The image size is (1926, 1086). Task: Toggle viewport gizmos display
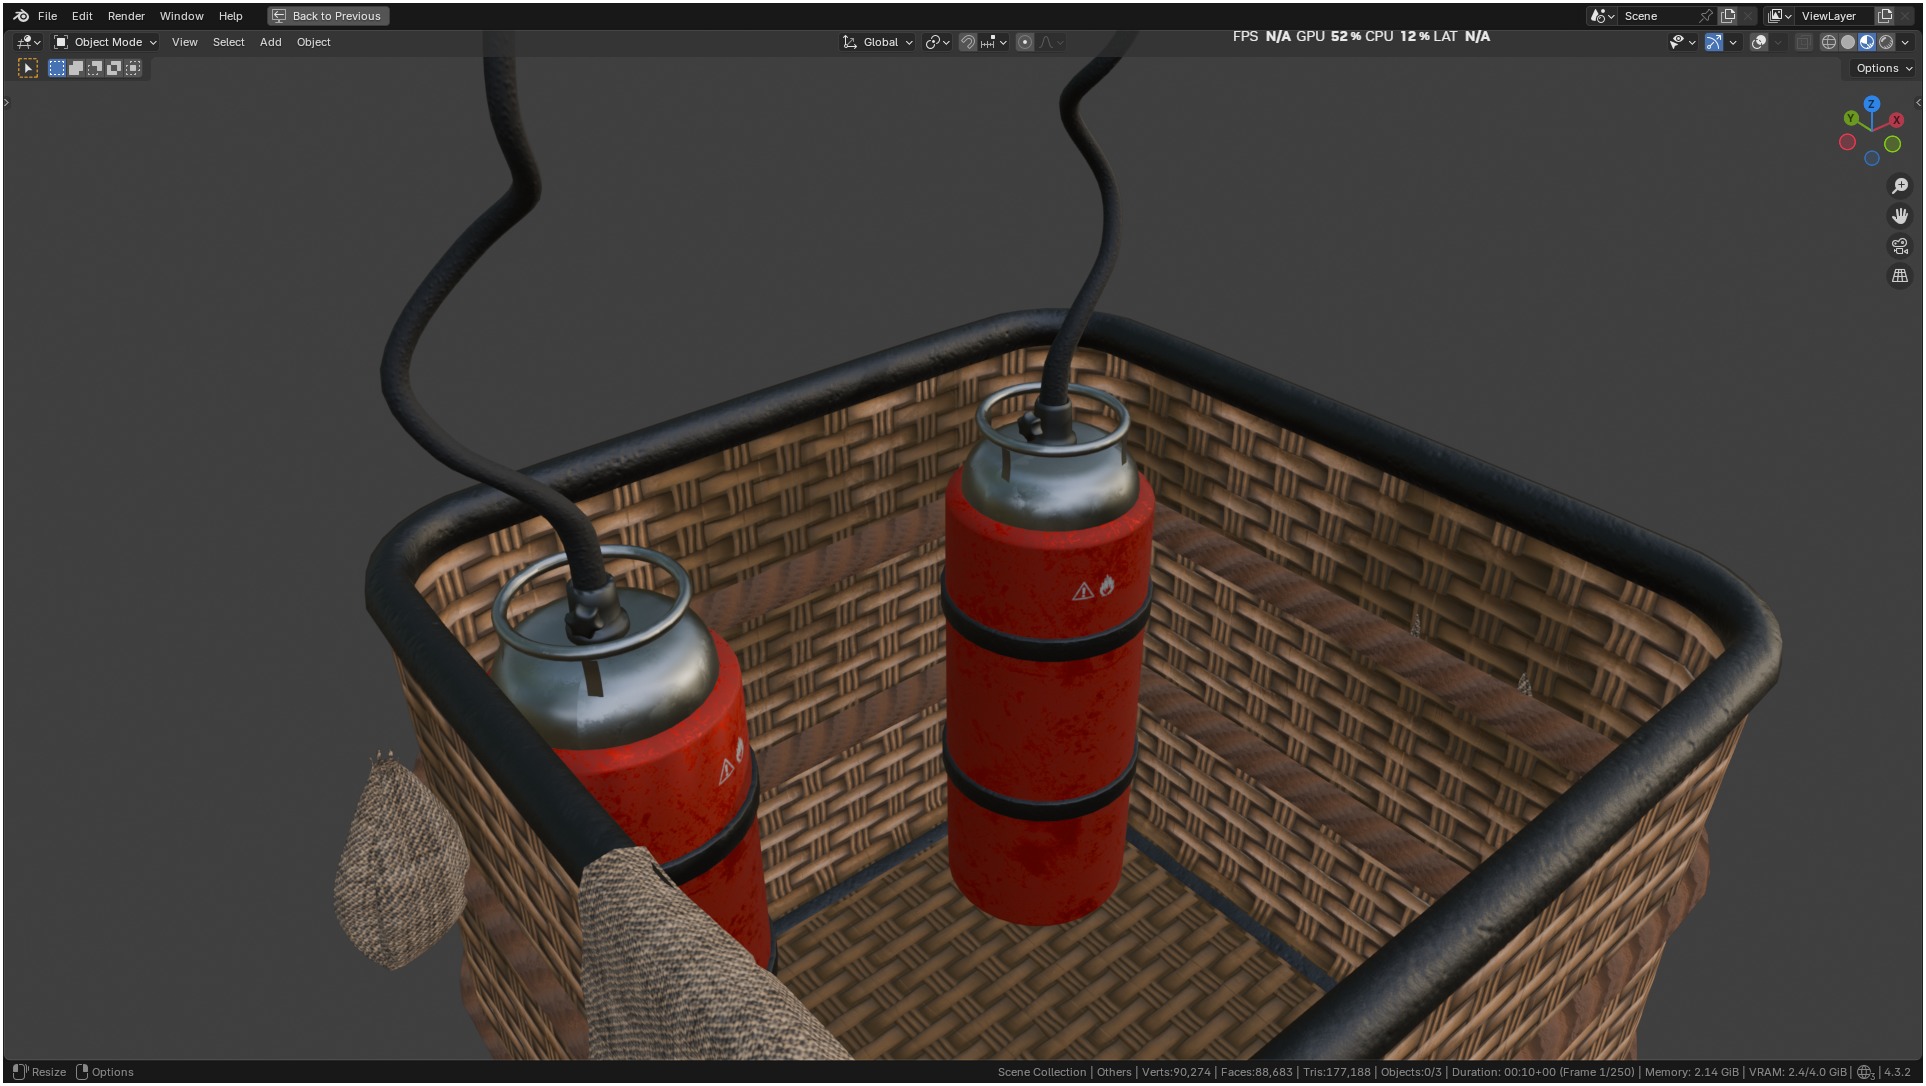pos(1714,42)
